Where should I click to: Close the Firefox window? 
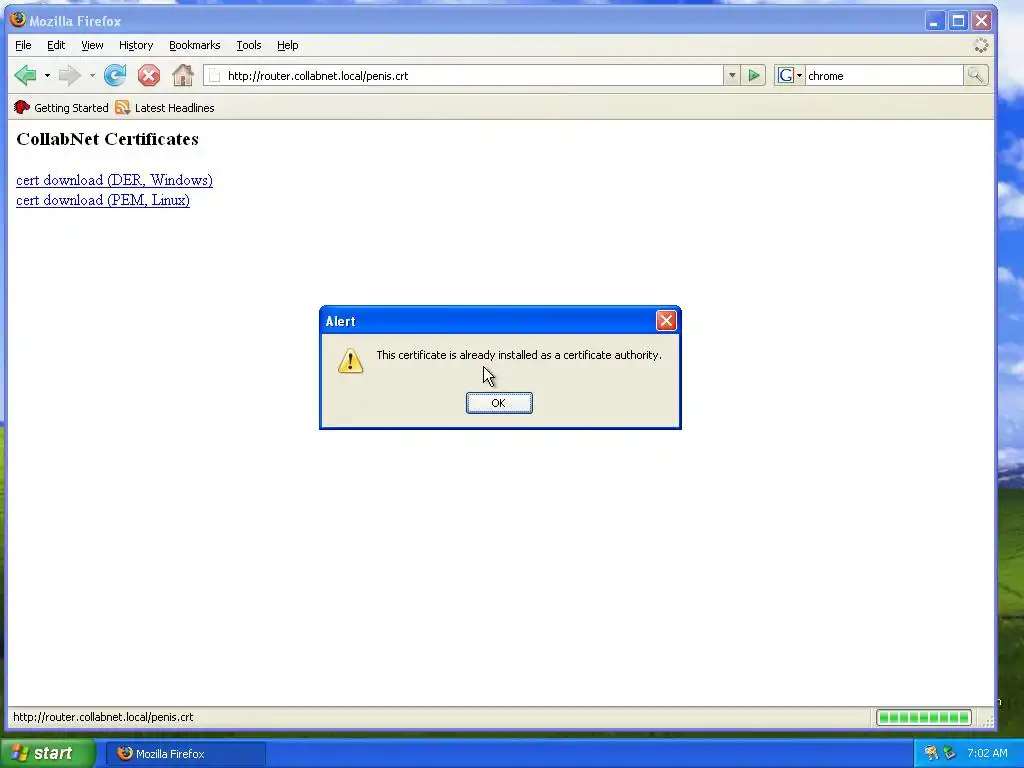(982, 21)
